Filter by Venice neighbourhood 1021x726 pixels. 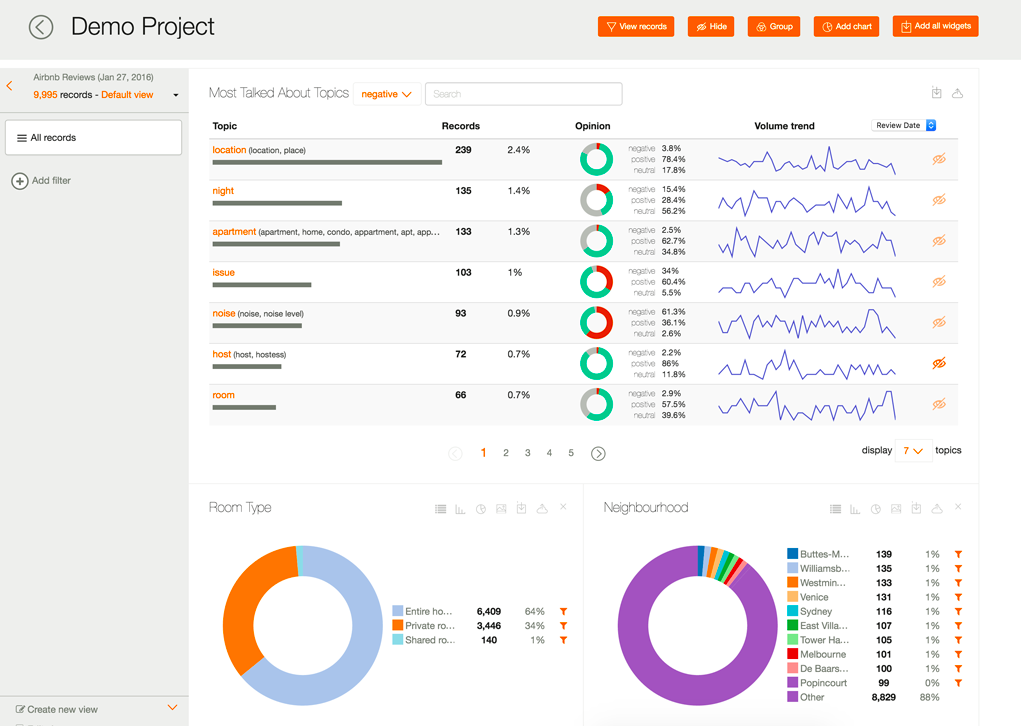point(958,597)
